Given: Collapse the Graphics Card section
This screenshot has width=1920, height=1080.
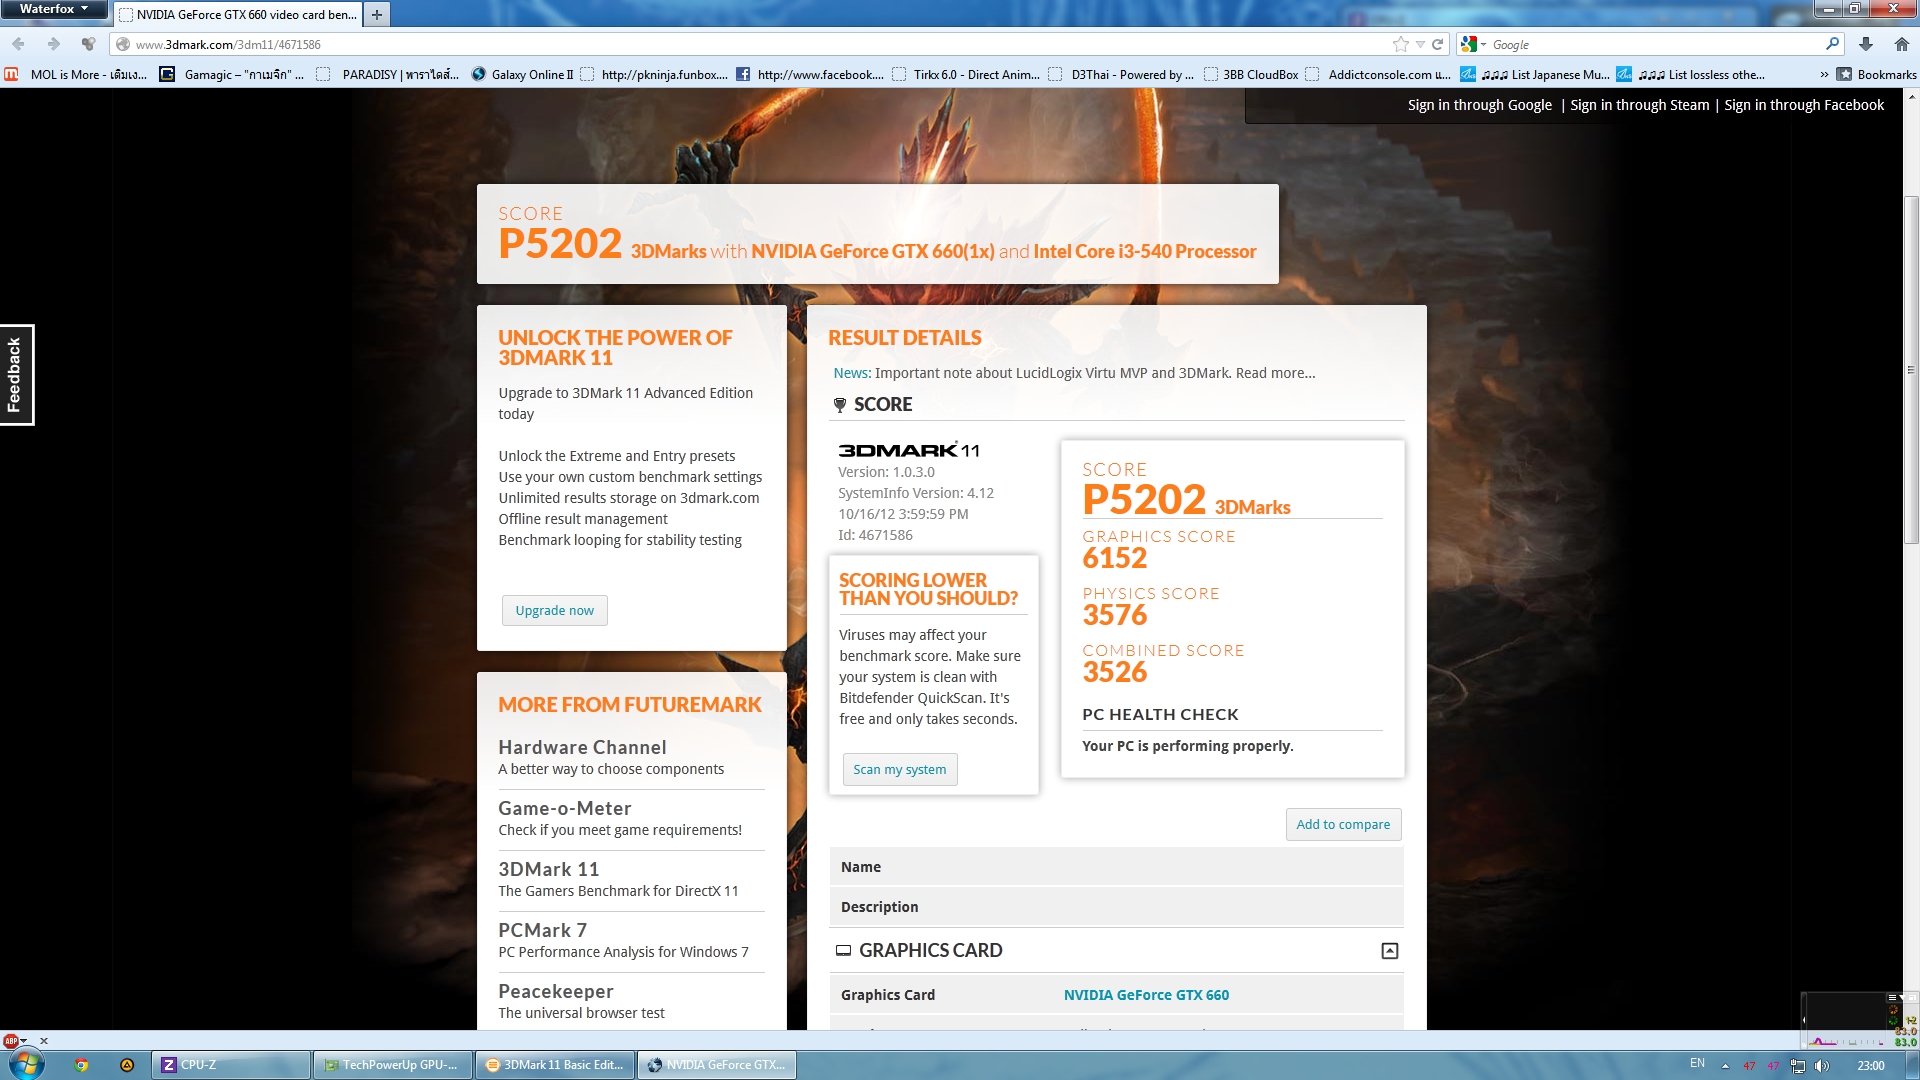Looking at the screenshot, I should click(1389, 951).
